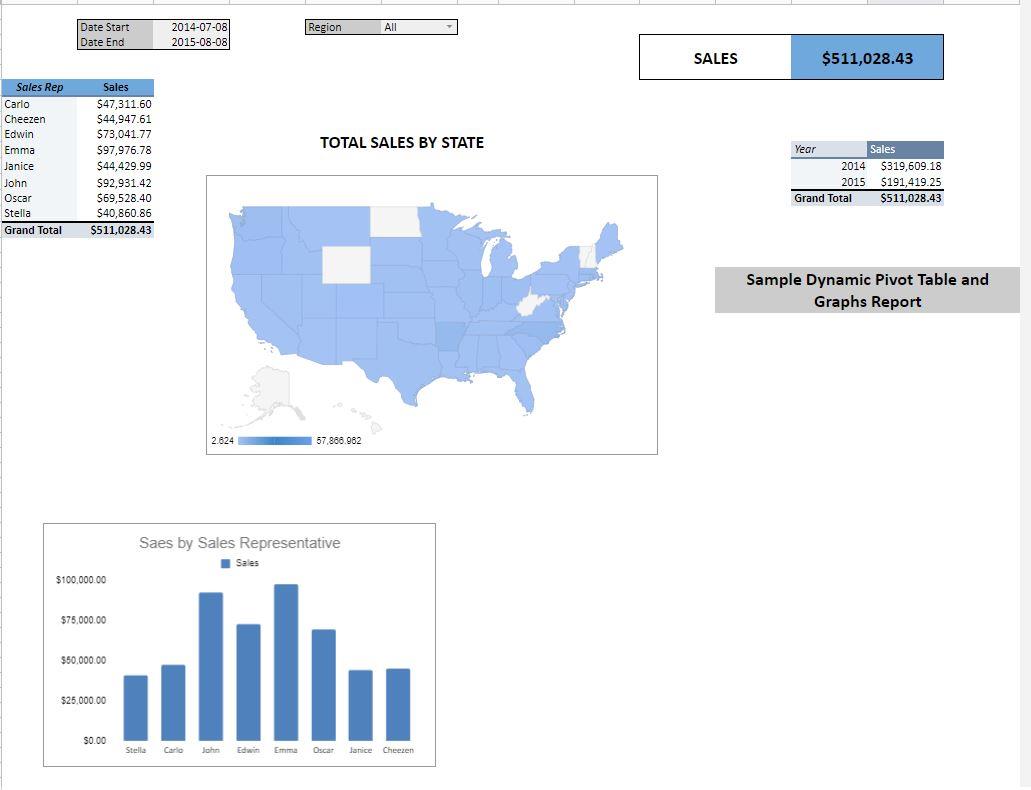Screen dimensions: 1031x790
Task: Click the Cheezen bar in the chart
Action: click(398, 704)
